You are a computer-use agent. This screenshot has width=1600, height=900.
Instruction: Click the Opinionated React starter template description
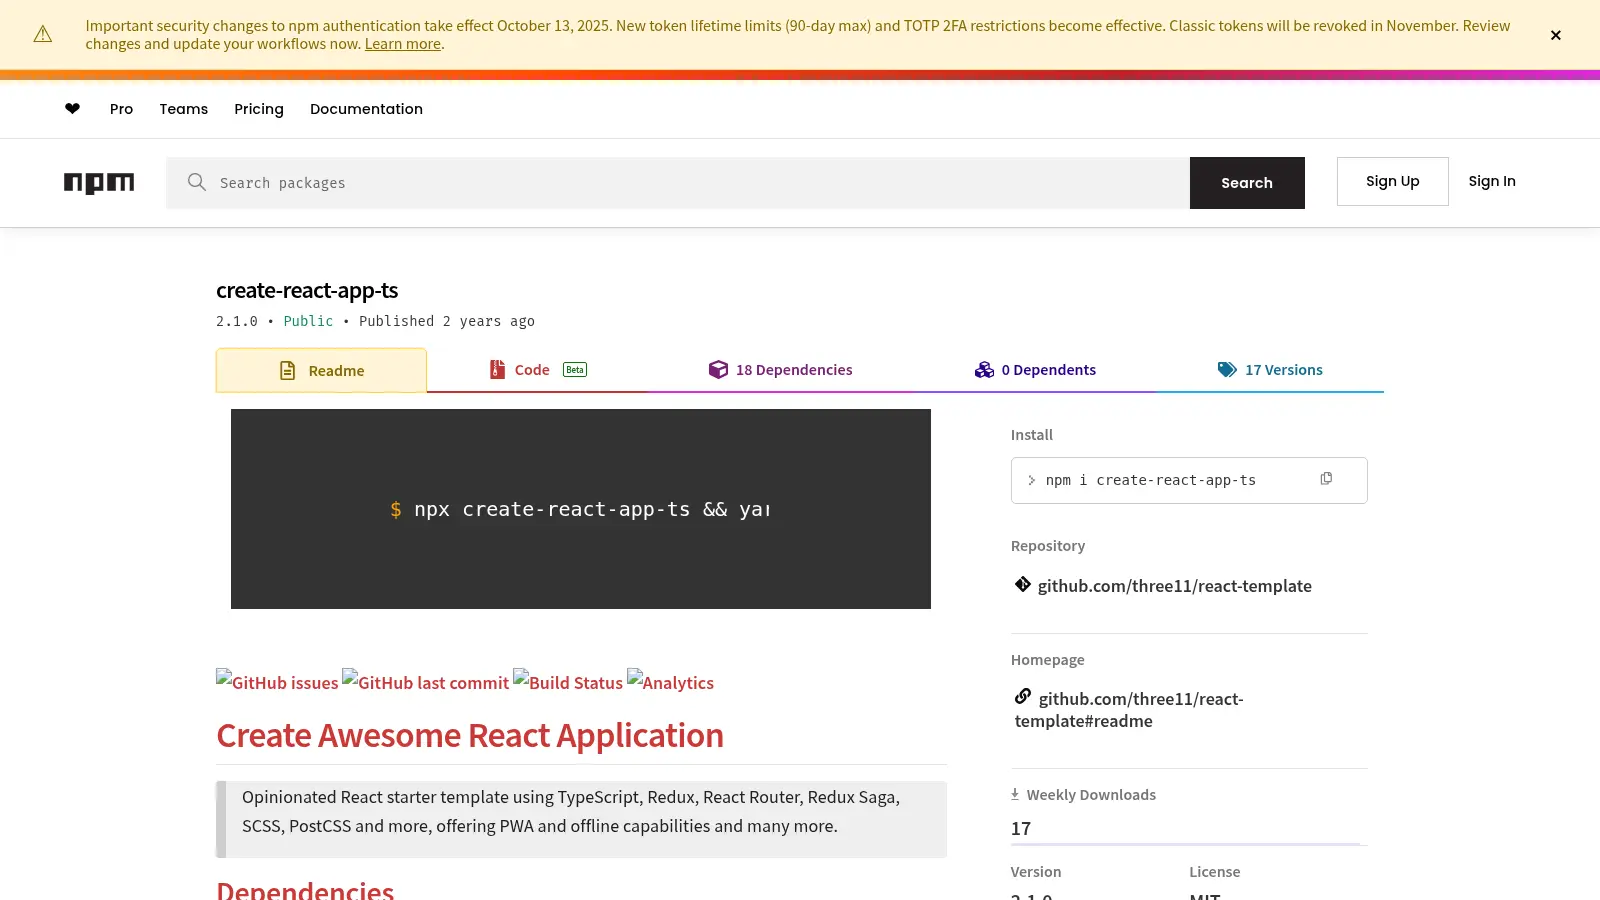point(571,811)
